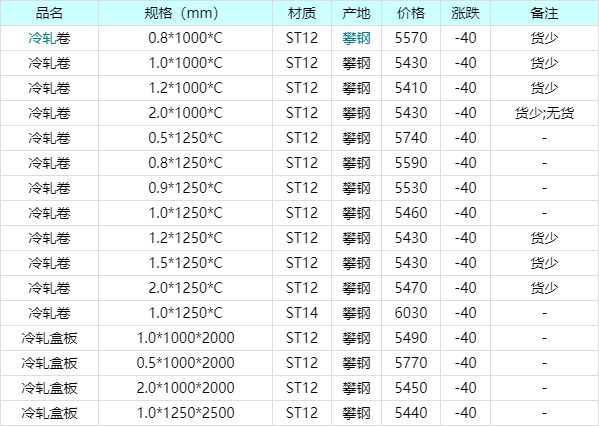Click the price cell 5440
This screenshot has height=427, width=599.
411,413
